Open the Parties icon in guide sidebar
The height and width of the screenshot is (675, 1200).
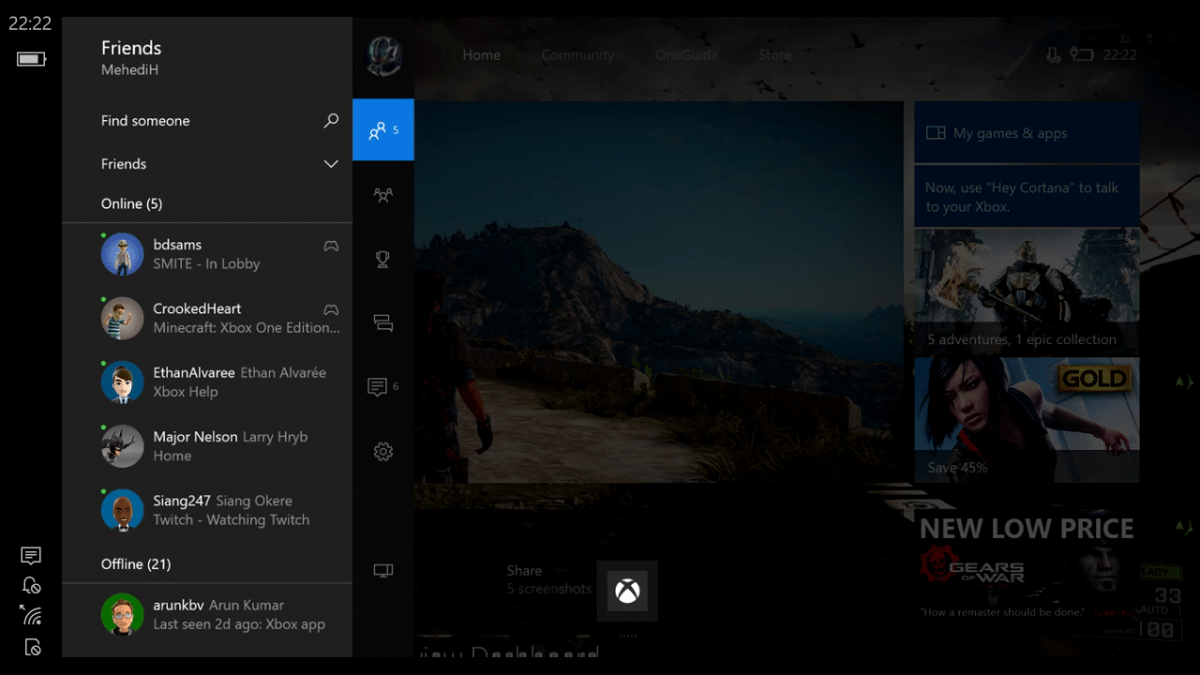pyautogui.click(x=382, y=195)
